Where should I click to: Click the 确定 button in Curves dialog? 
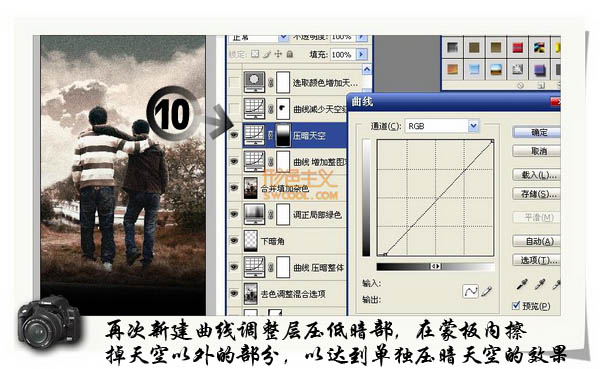click(536, 132)
